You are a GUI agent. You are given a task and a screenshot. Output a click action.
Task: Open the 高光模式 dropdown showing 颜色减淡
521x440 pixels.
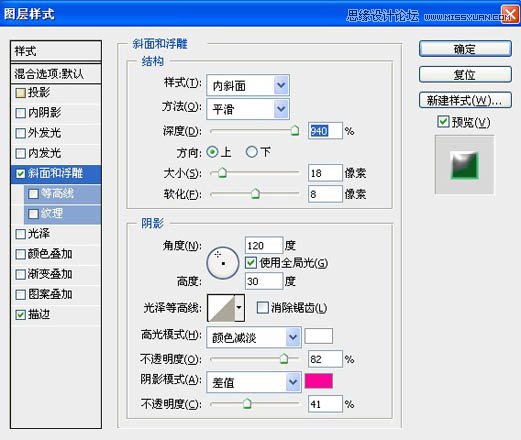click(x=254, y=338)
